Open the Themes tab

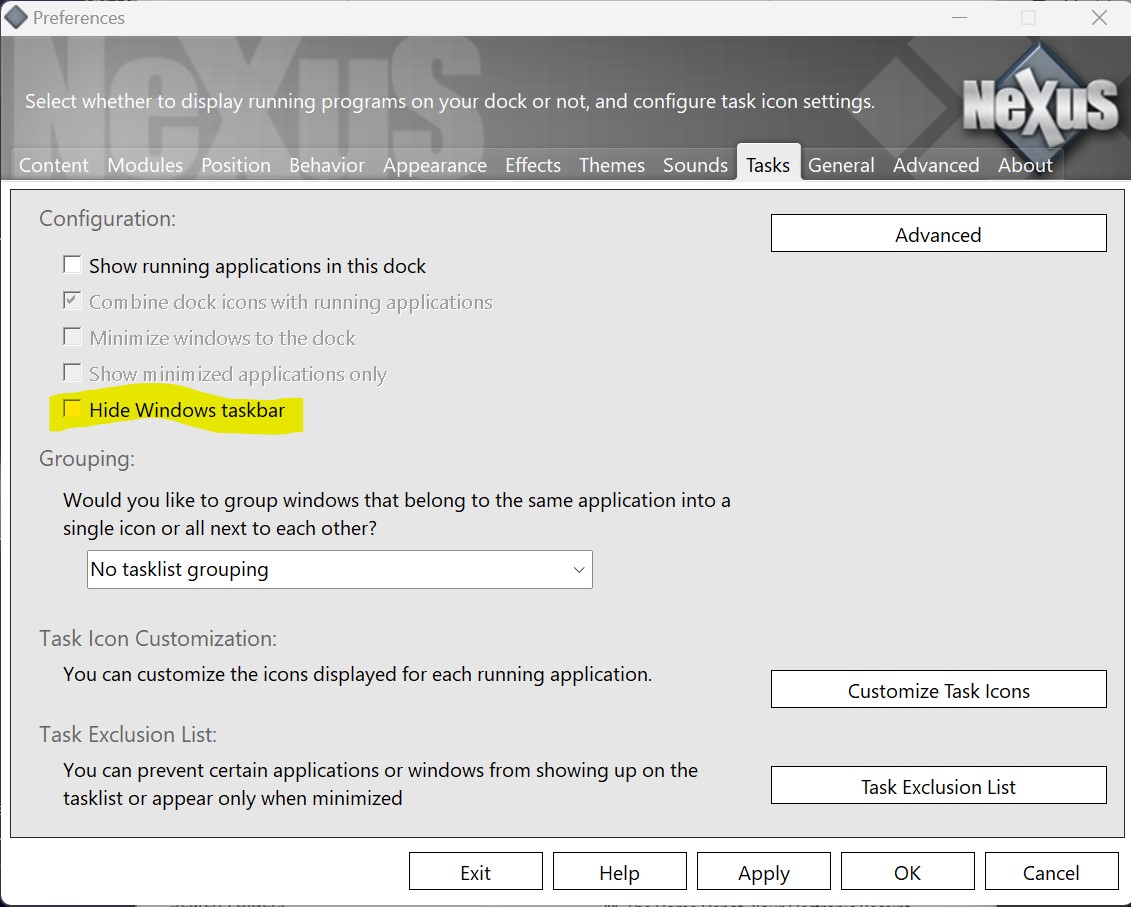(612, 165)
